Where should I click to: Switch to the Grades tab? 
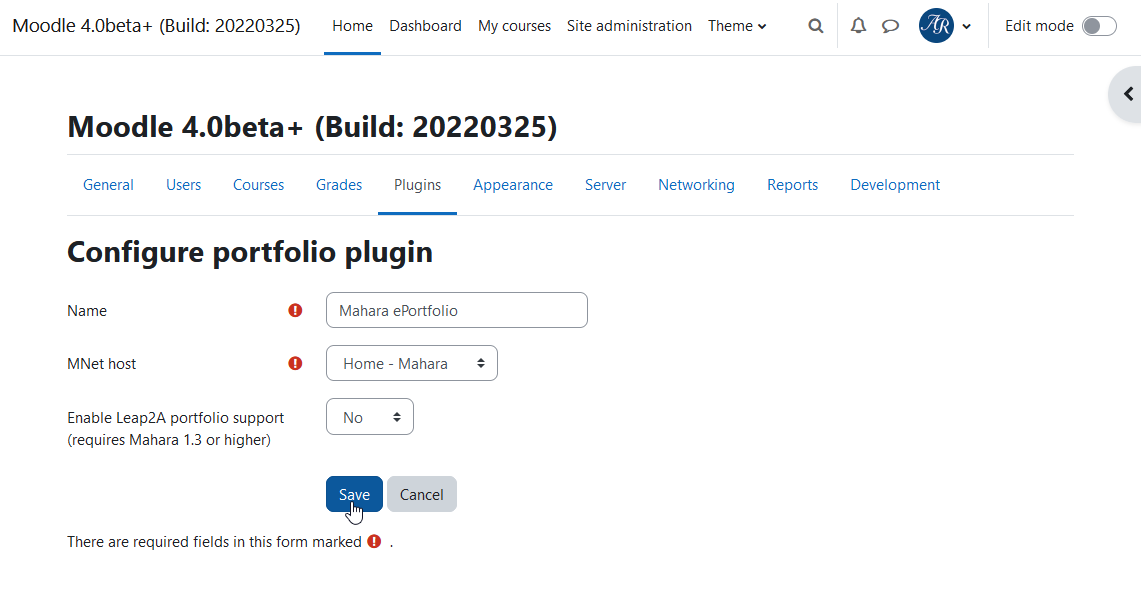point(339,185)
